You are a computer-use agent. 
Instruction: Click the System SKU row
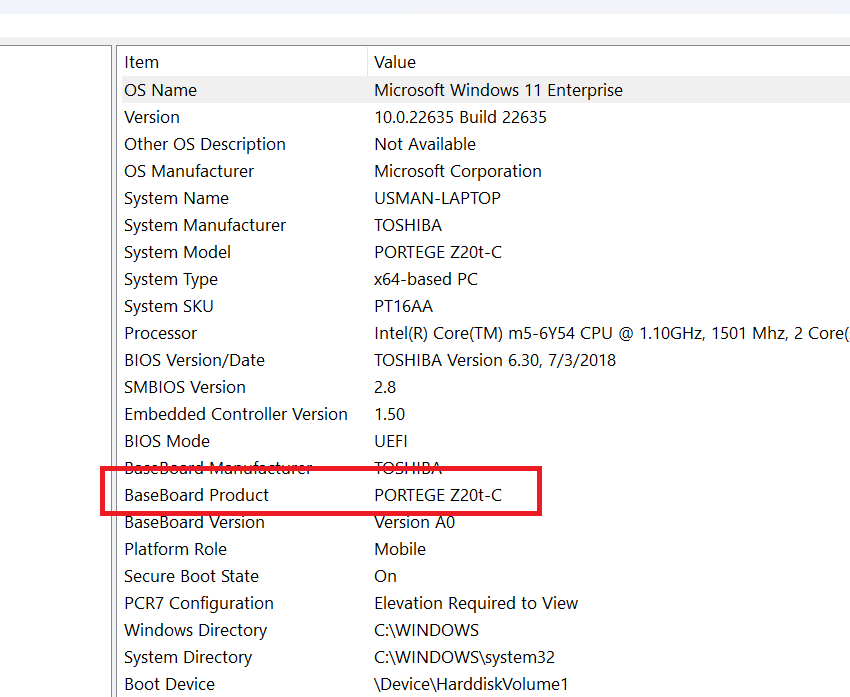(x=169, y=306)
